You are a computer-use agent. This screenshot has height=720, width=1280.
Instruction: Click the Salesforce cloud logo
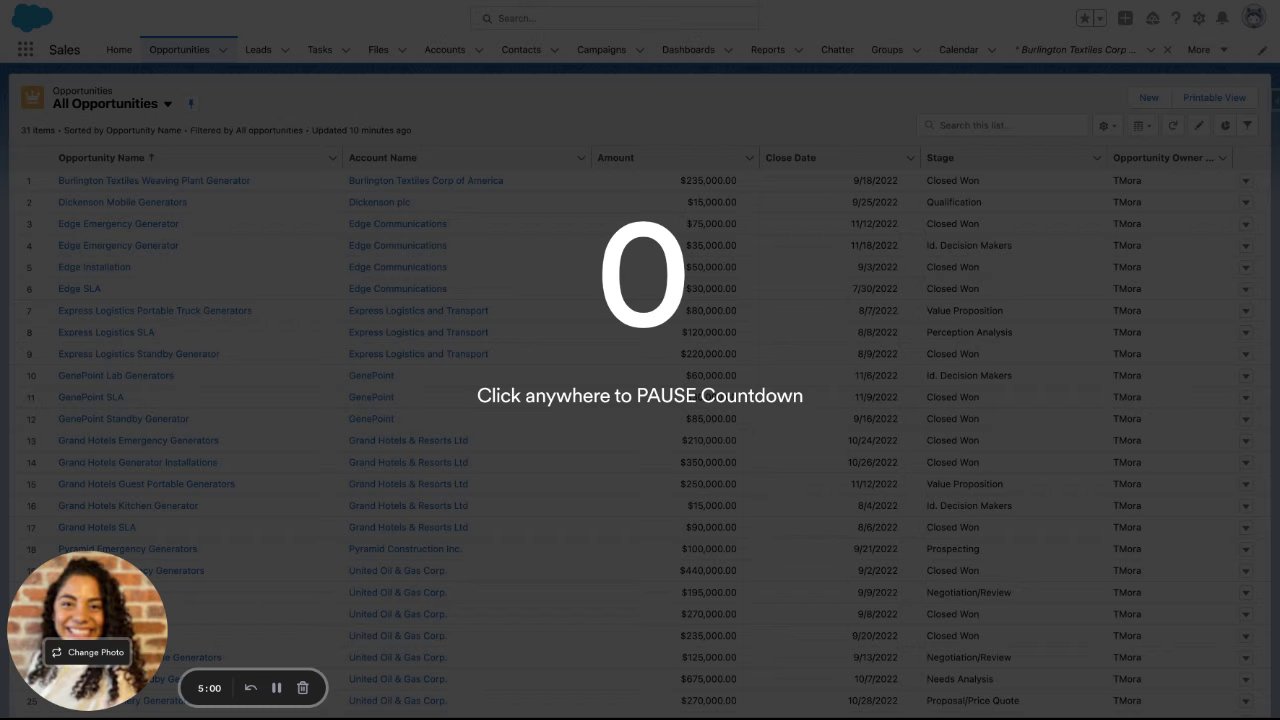pos(32,17)
